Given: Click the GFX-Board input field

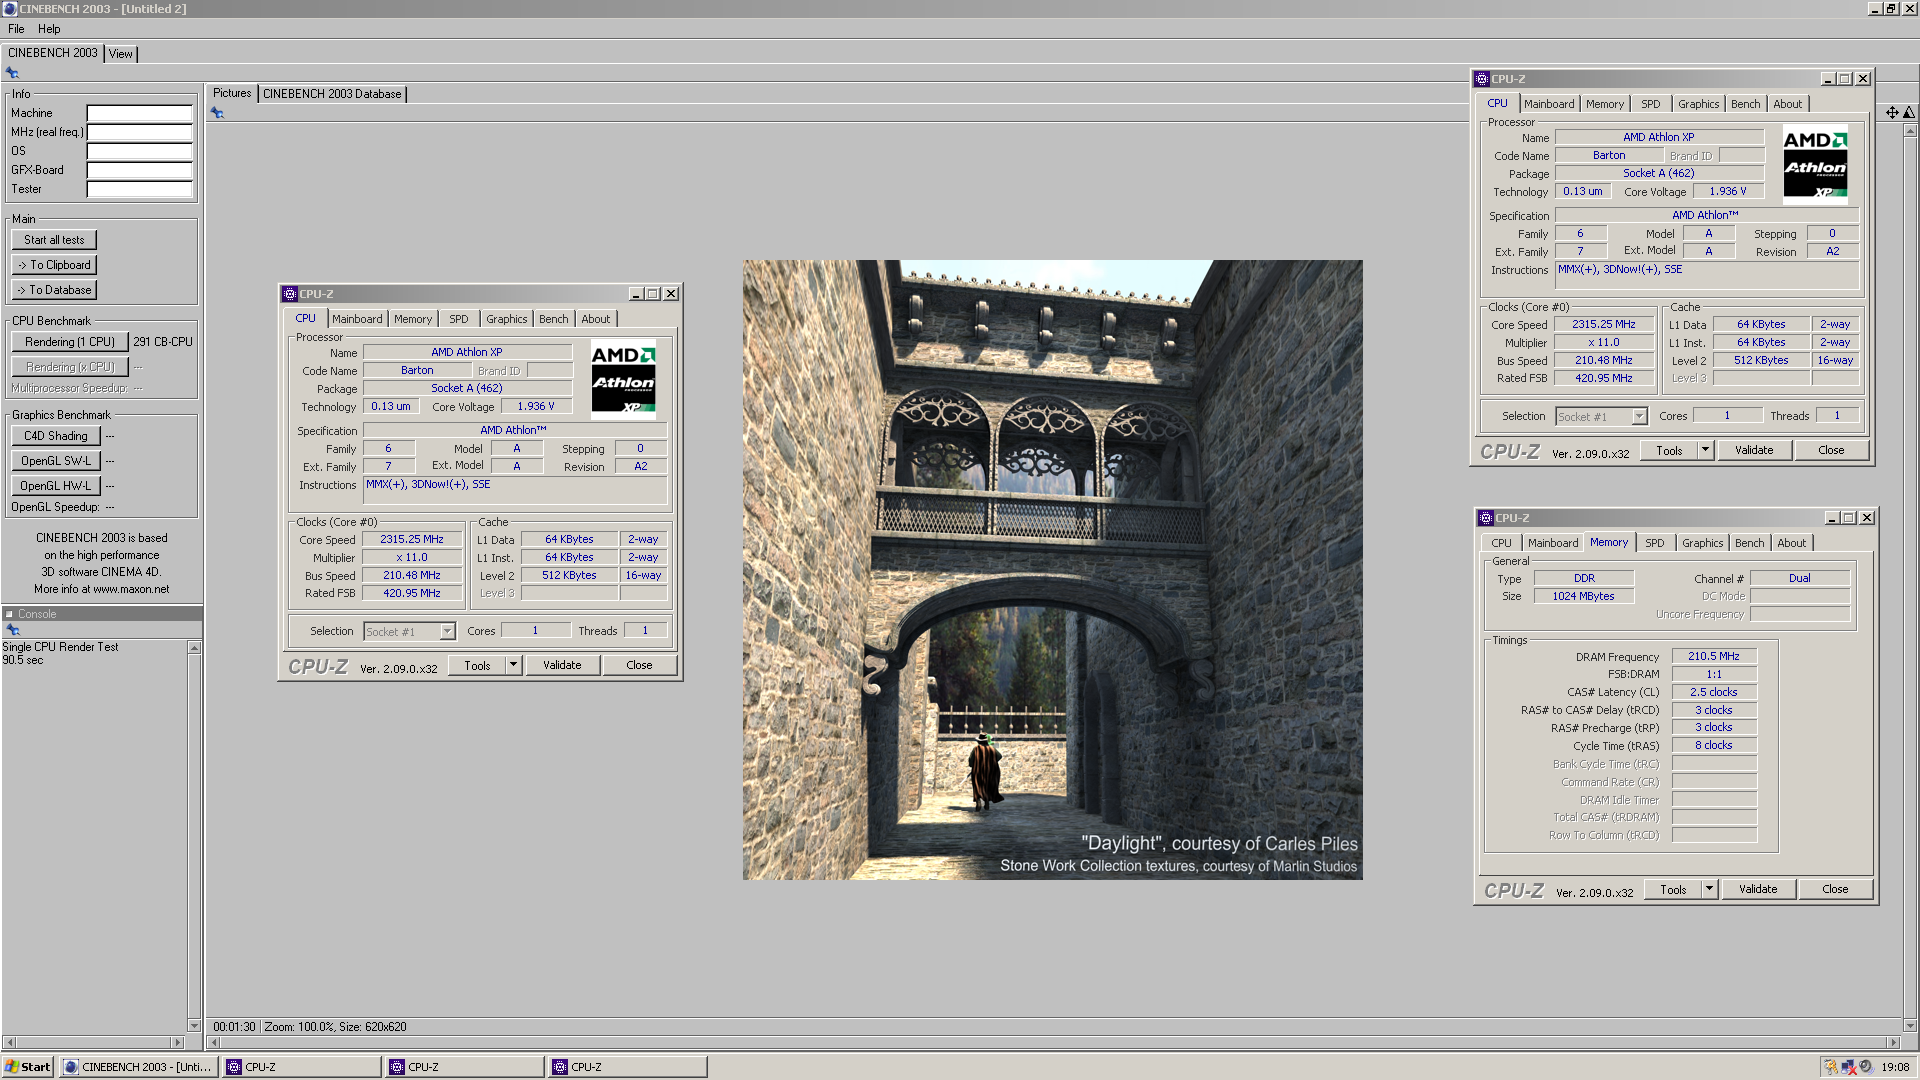Looking at the screenshot, I should (139, 170).
